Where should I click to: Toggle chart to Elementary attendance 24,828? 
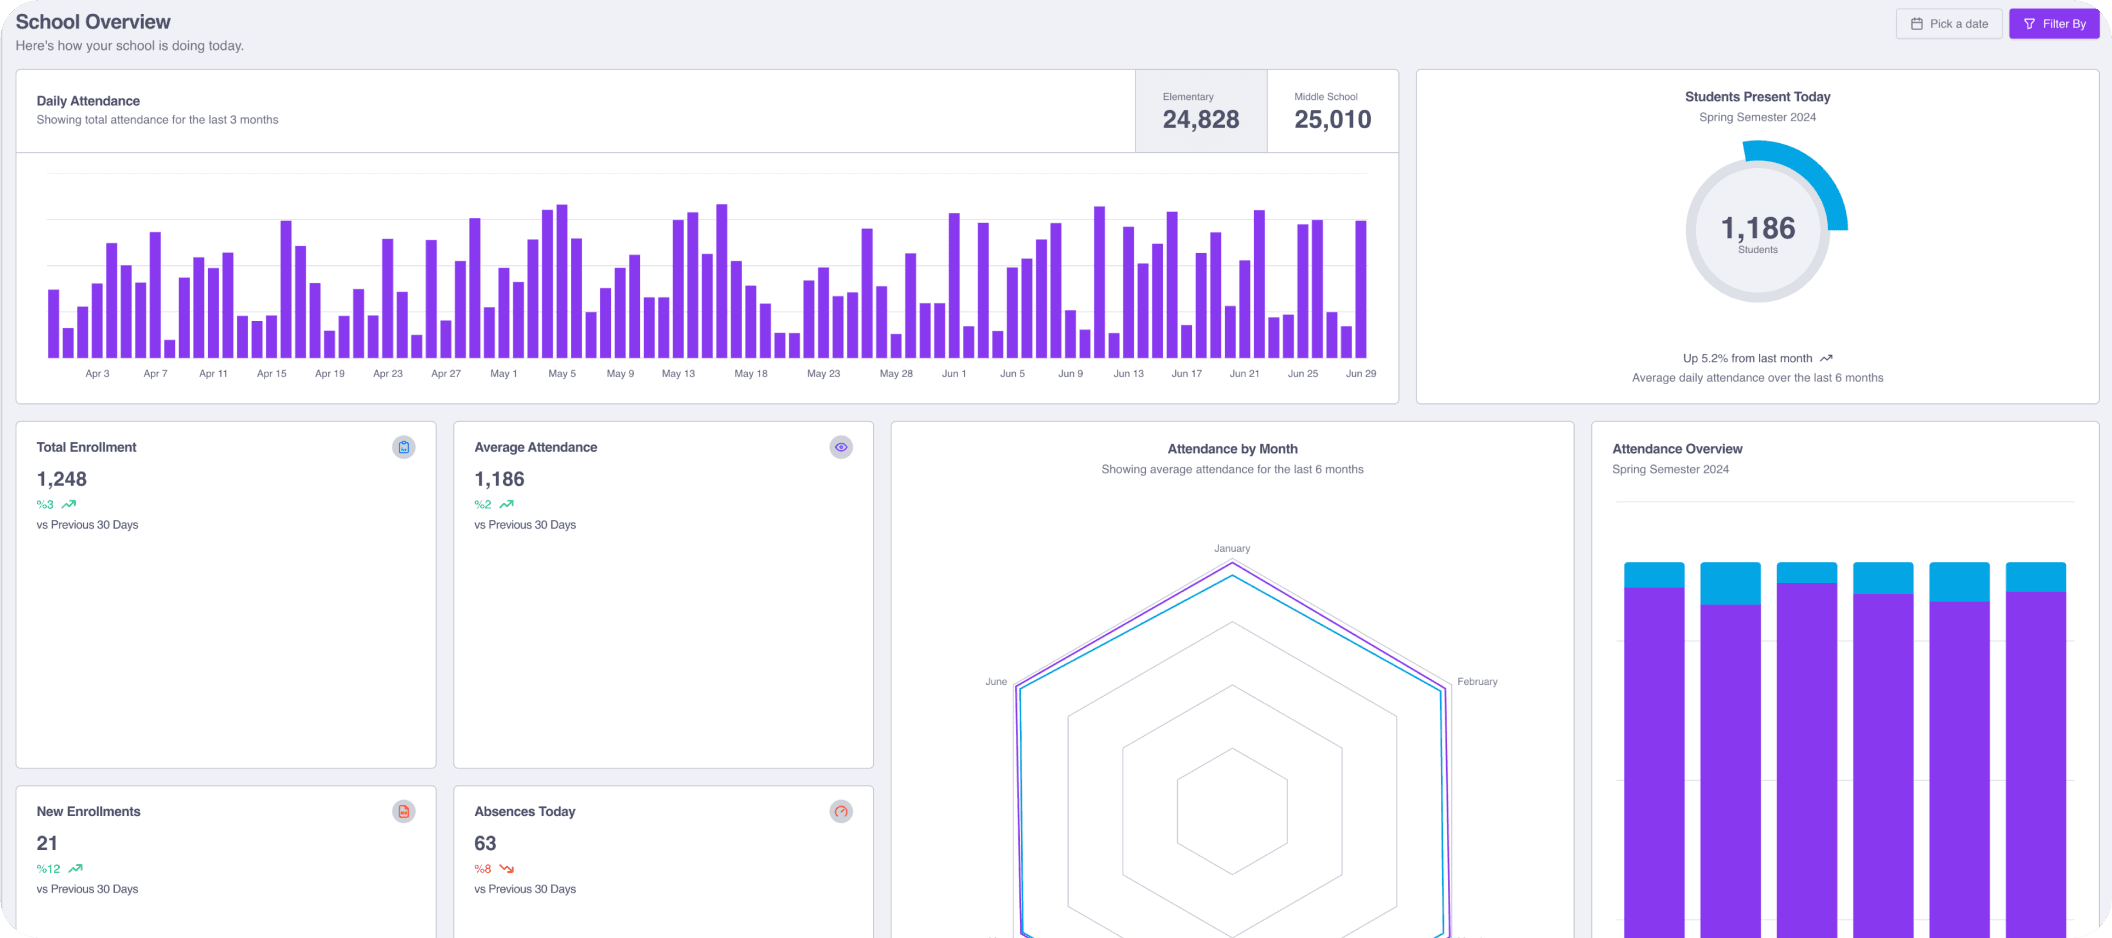pyautogui.click(x=1201, y=111)
